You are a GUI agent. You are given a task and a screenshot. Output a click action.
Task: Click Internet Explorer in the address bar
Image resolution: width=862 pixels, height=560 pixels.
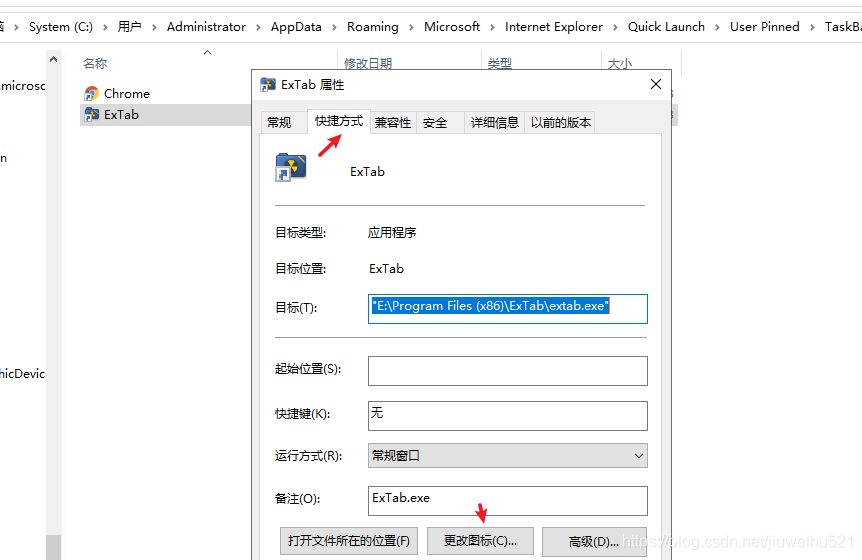click(554, 27)
